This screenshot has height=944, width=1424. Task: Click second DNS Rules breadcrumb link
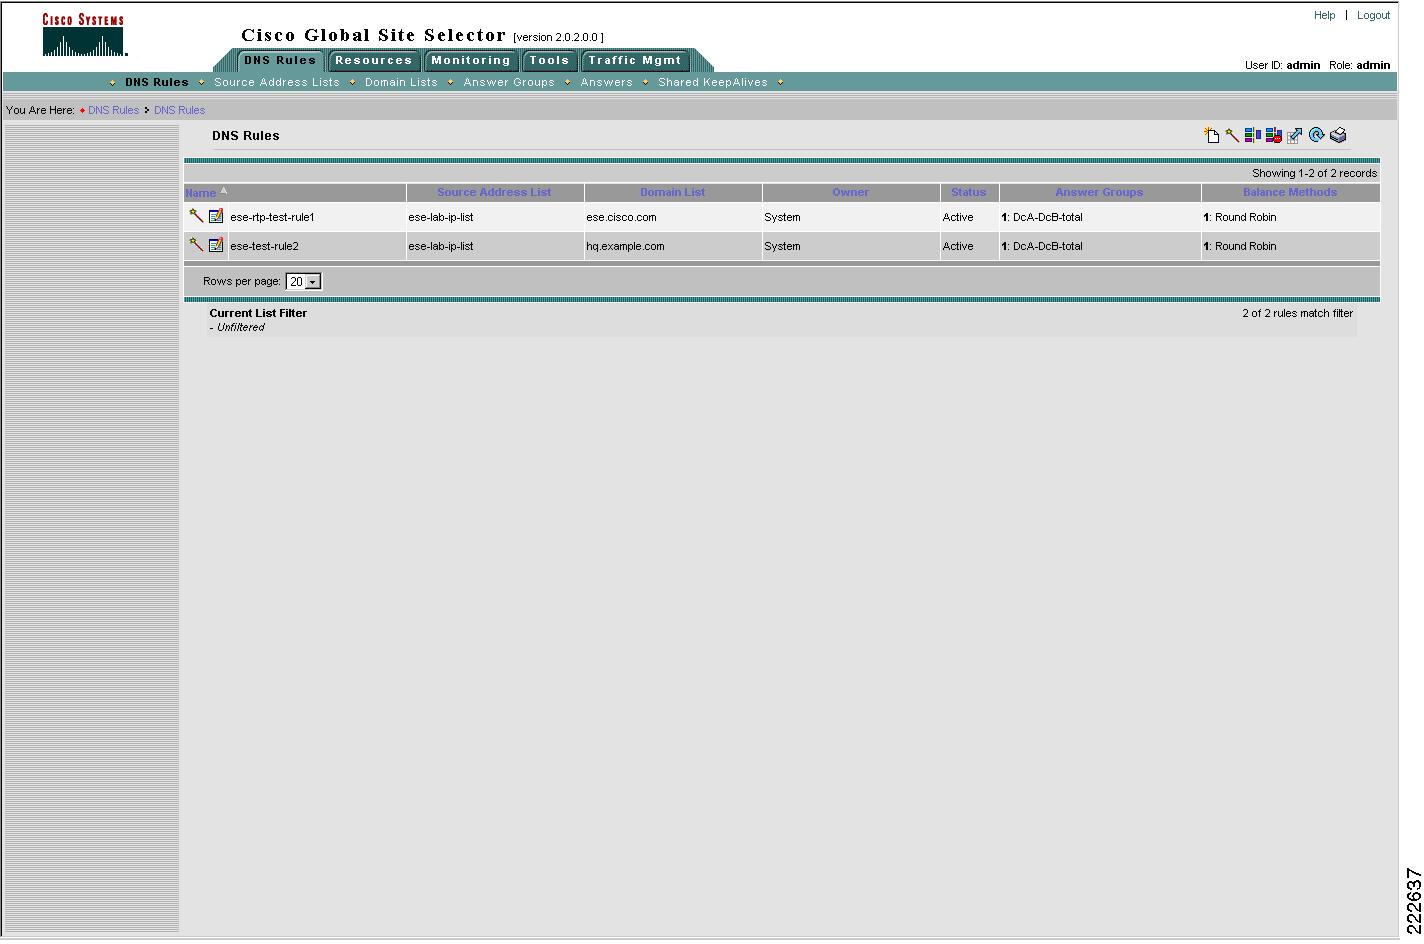179,110
